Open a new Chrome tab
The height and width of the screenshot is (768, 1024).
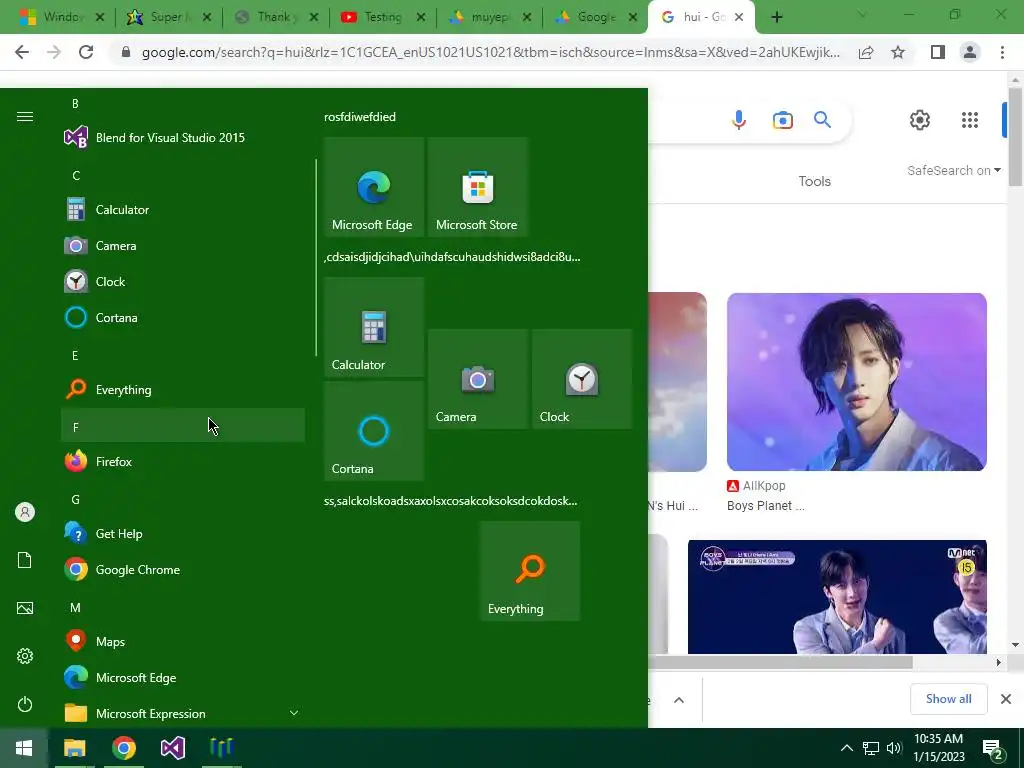tap(776, 17)
